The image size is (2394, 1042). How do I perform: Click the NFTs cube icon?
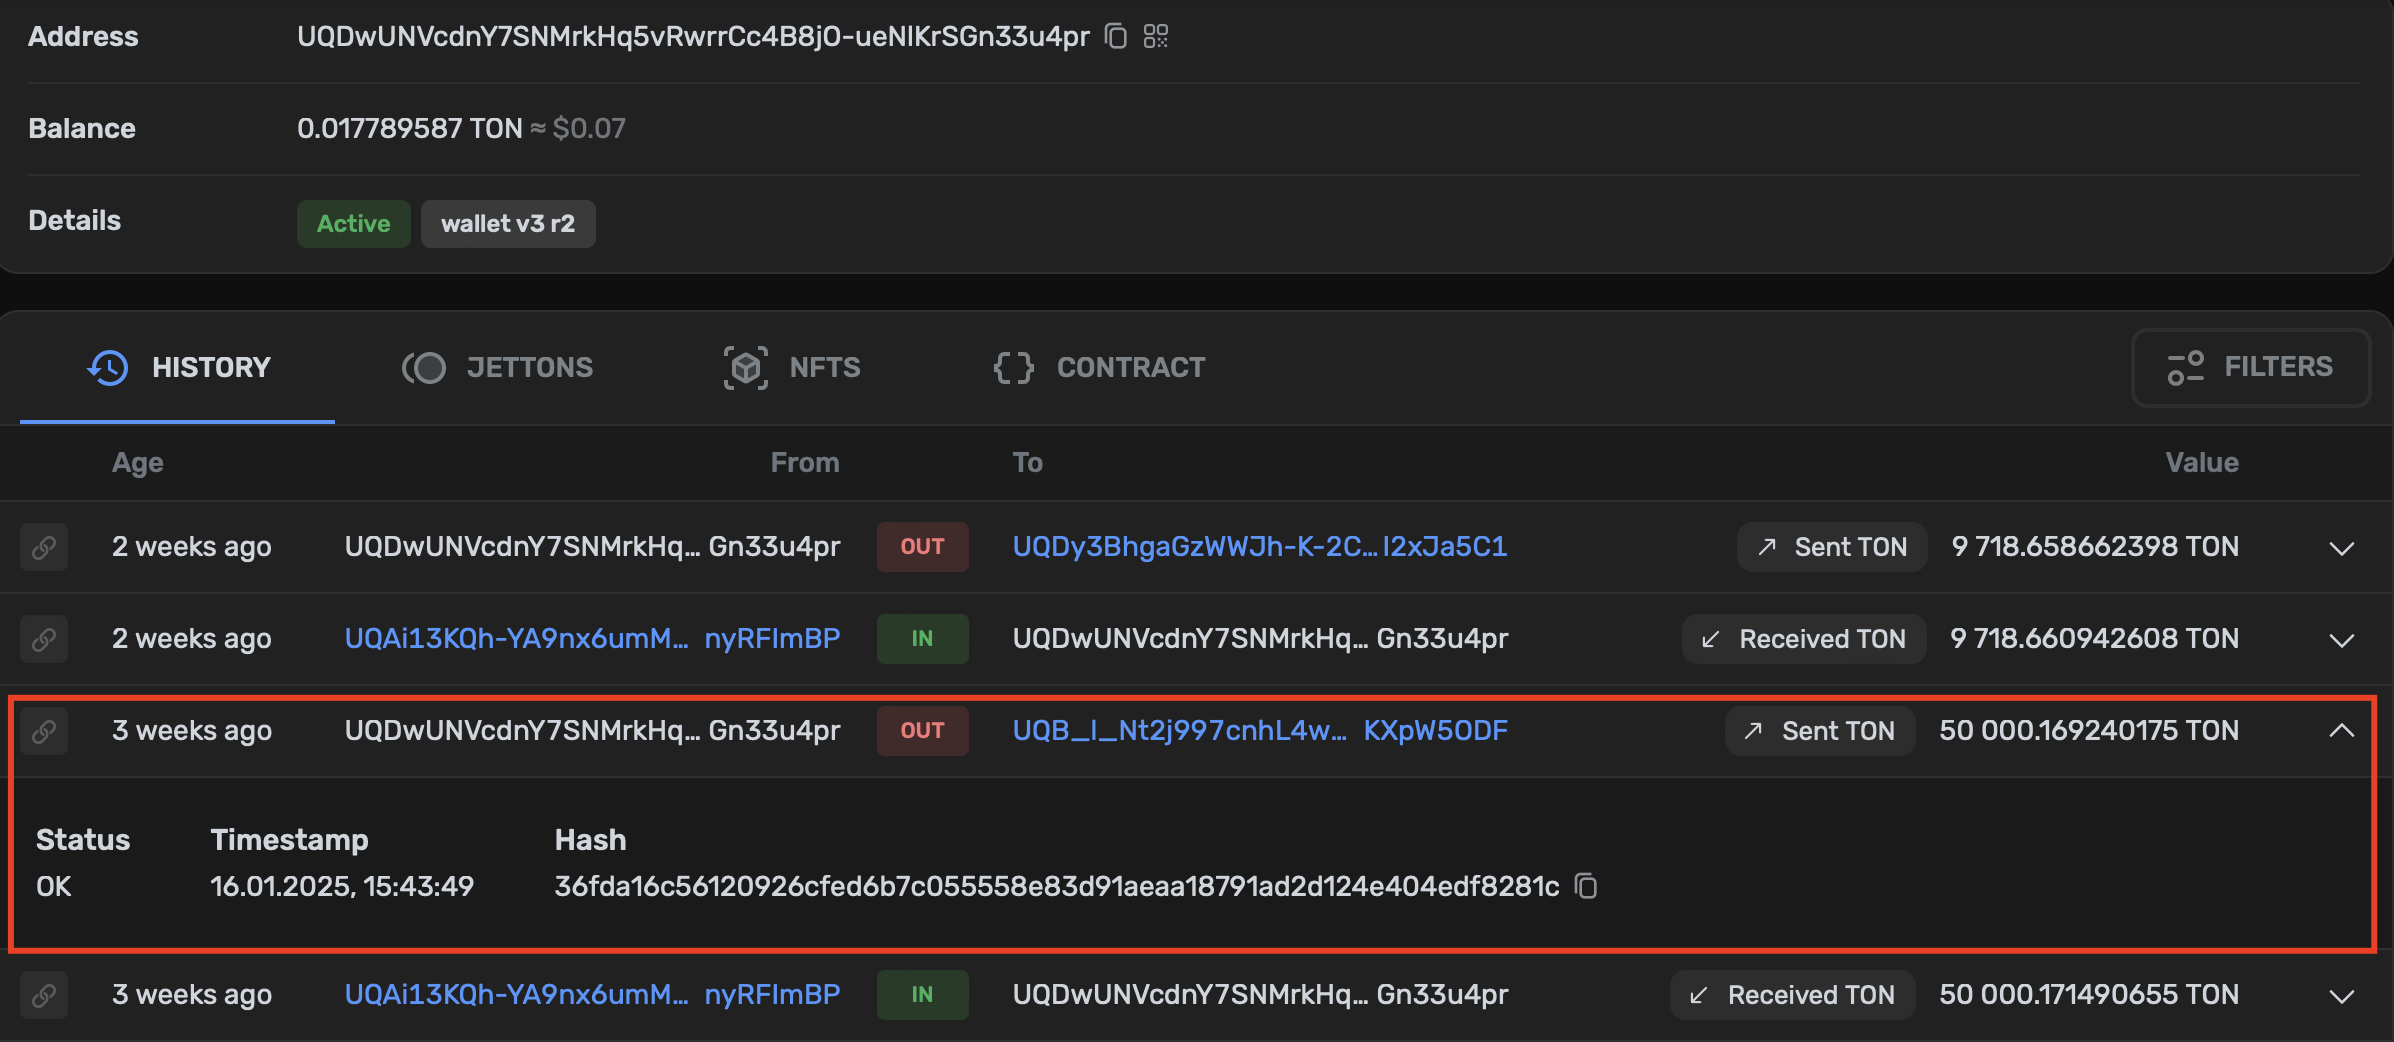(x=745, y=367)
